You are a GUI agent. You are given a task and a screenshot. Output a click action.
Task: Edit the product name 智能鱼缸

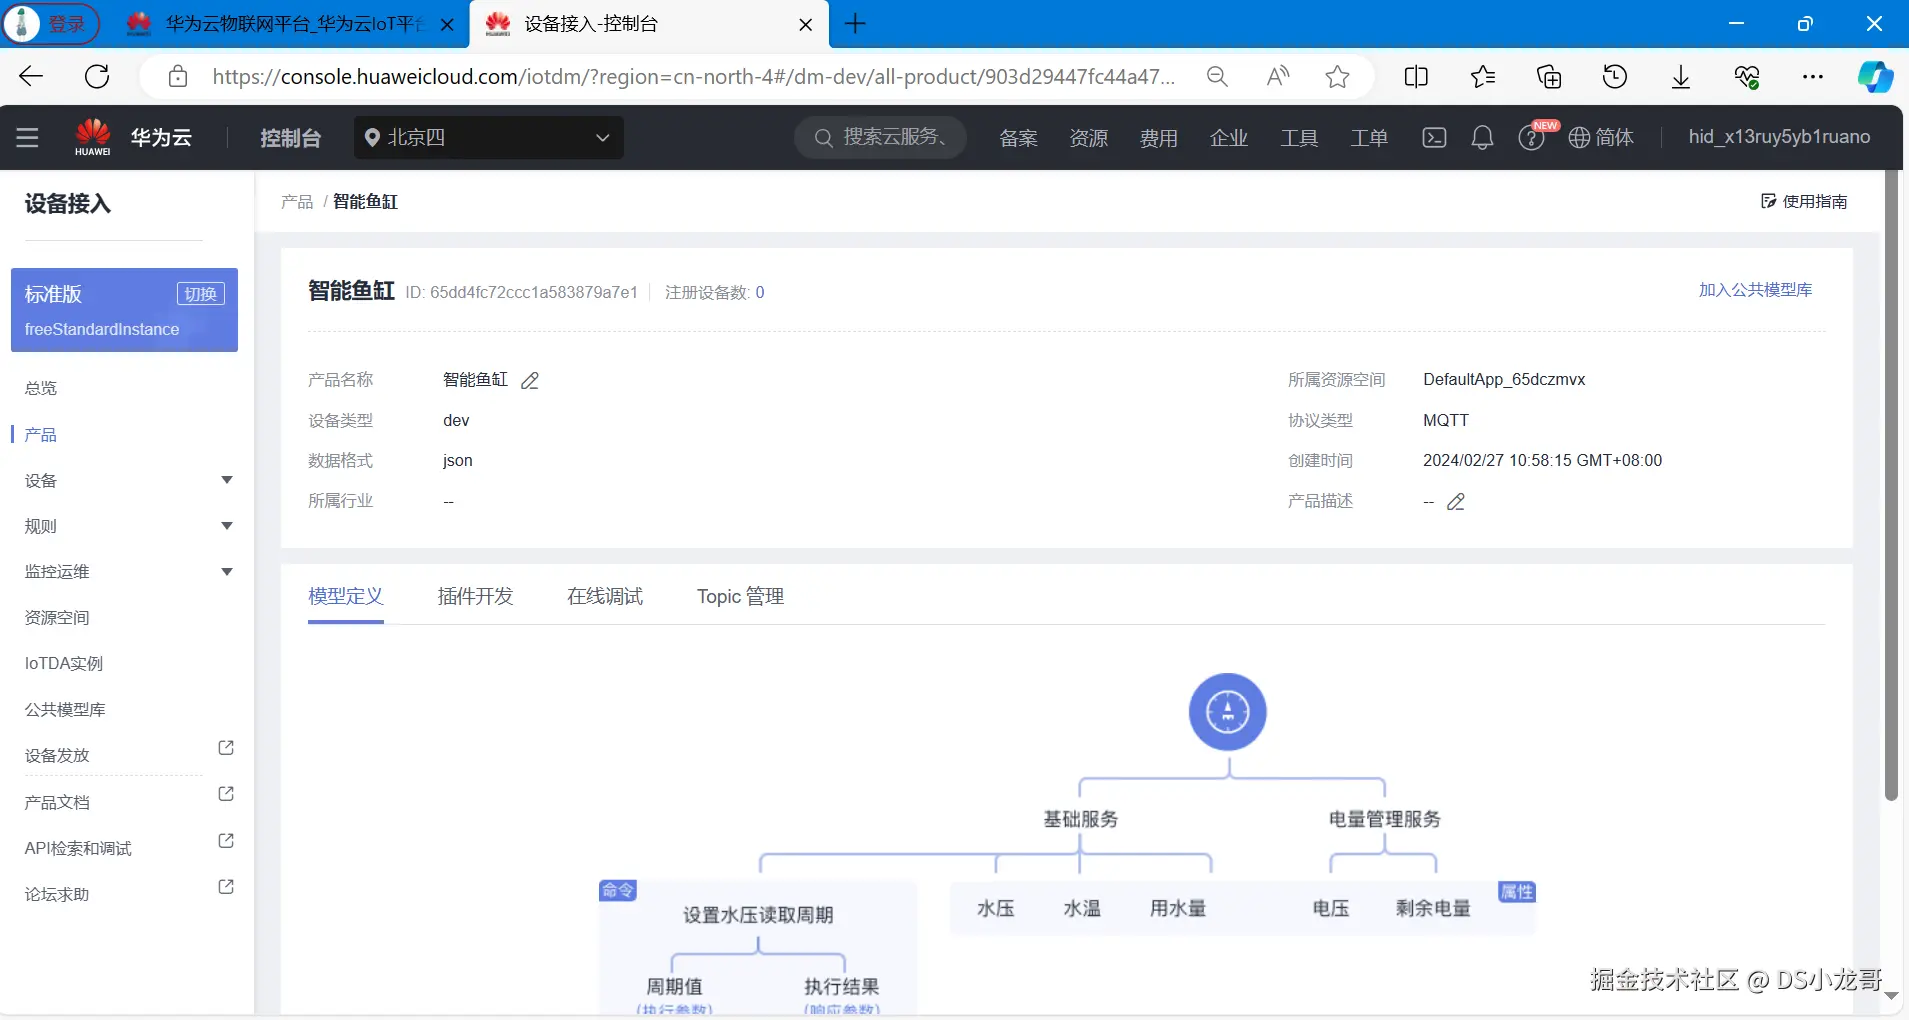coord(530,381)
